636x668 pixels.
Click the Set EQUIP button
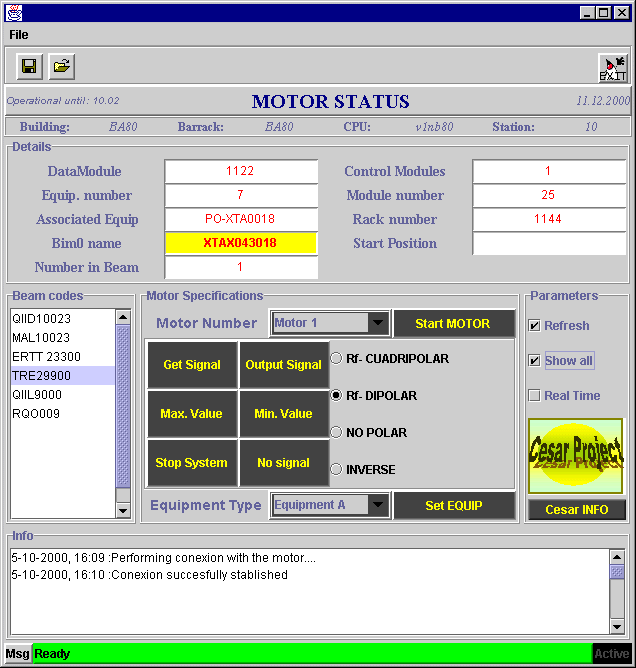tap(454, 506)
